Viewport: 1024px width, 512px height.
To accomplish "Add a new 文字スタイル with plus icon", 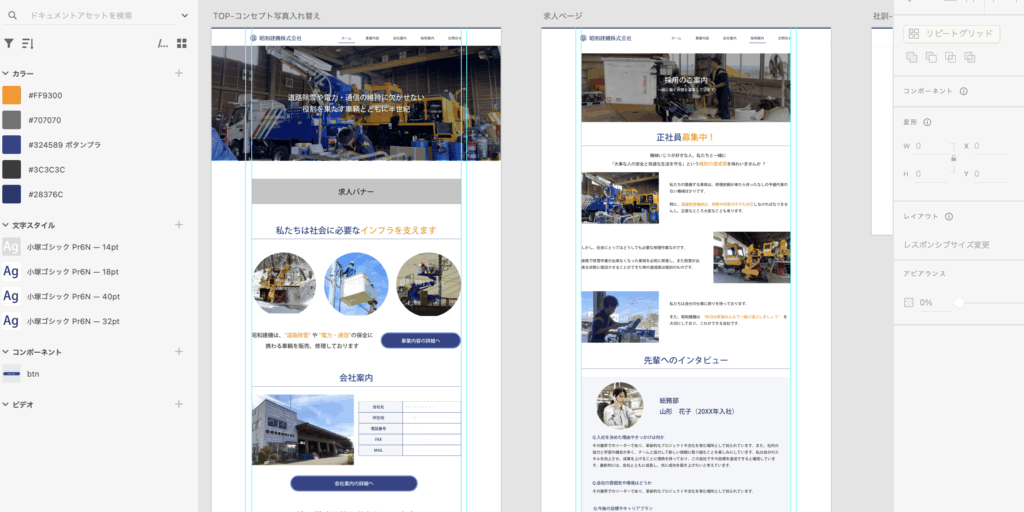I will (x=179, y=225).
